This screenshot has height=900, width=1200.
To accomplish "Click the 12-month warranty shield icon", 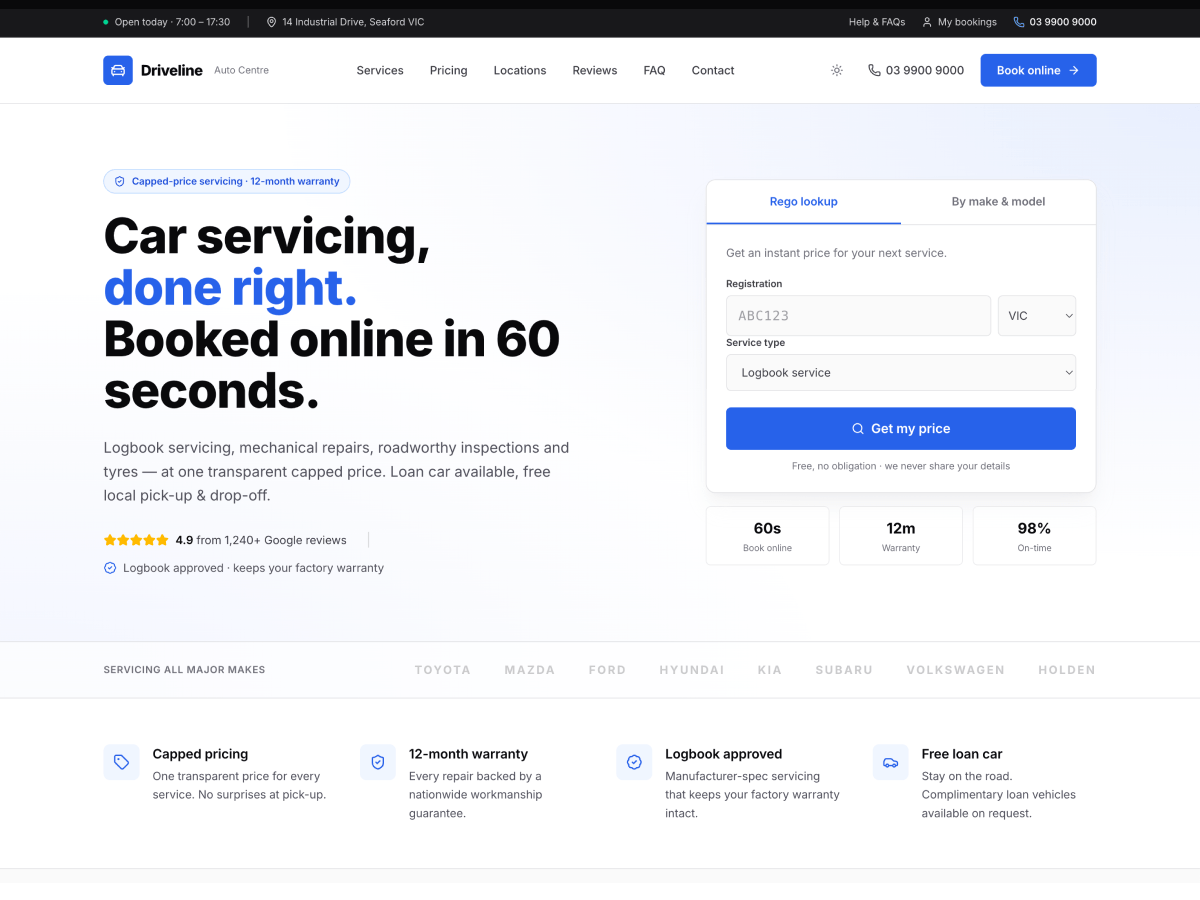I will 378,762.
